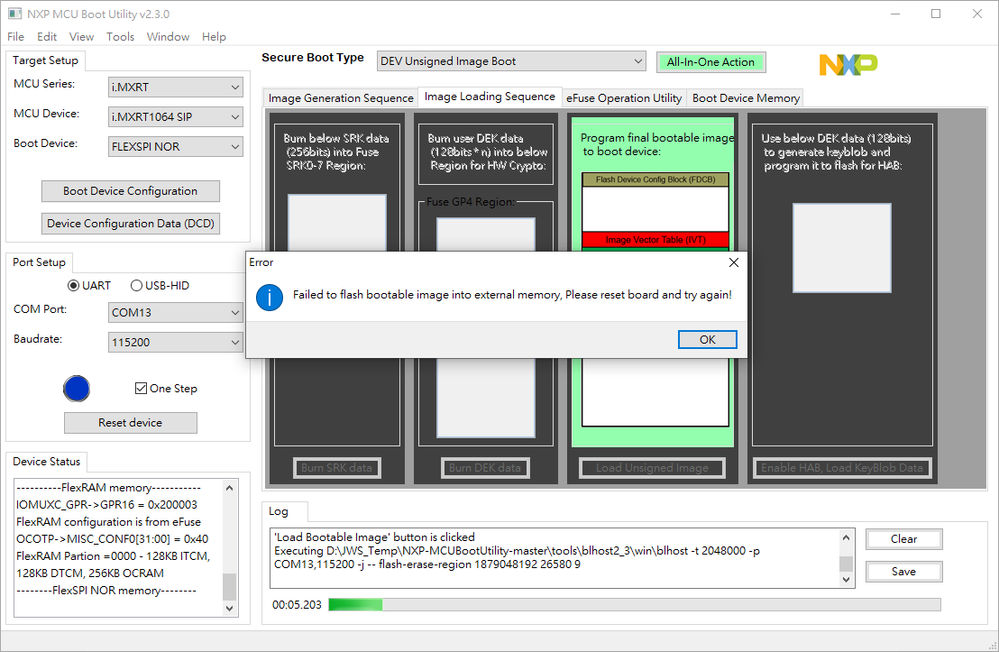Open the Window menu
Image resolution: width=999 pixels, height=652 pixels.
tap(168, 37)
